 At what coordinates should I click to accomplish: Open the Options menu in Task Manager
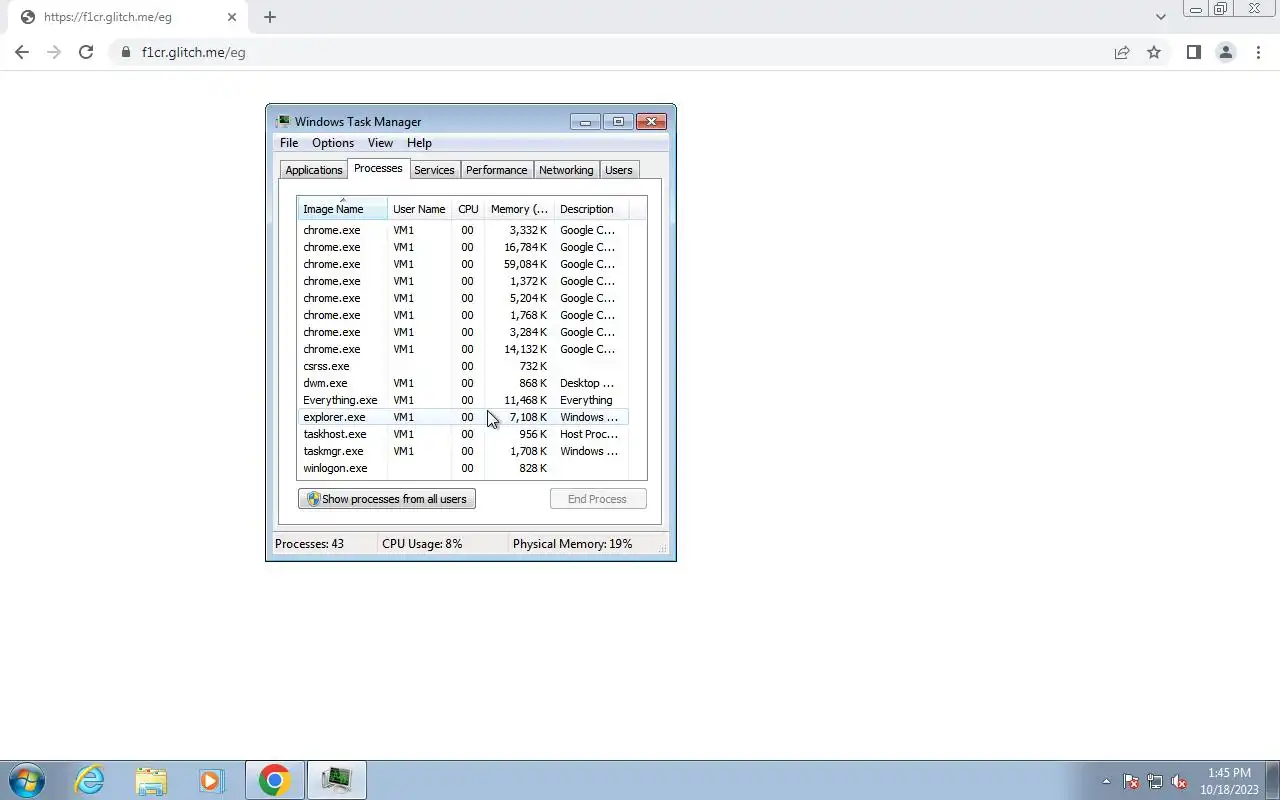coord(333,143)
